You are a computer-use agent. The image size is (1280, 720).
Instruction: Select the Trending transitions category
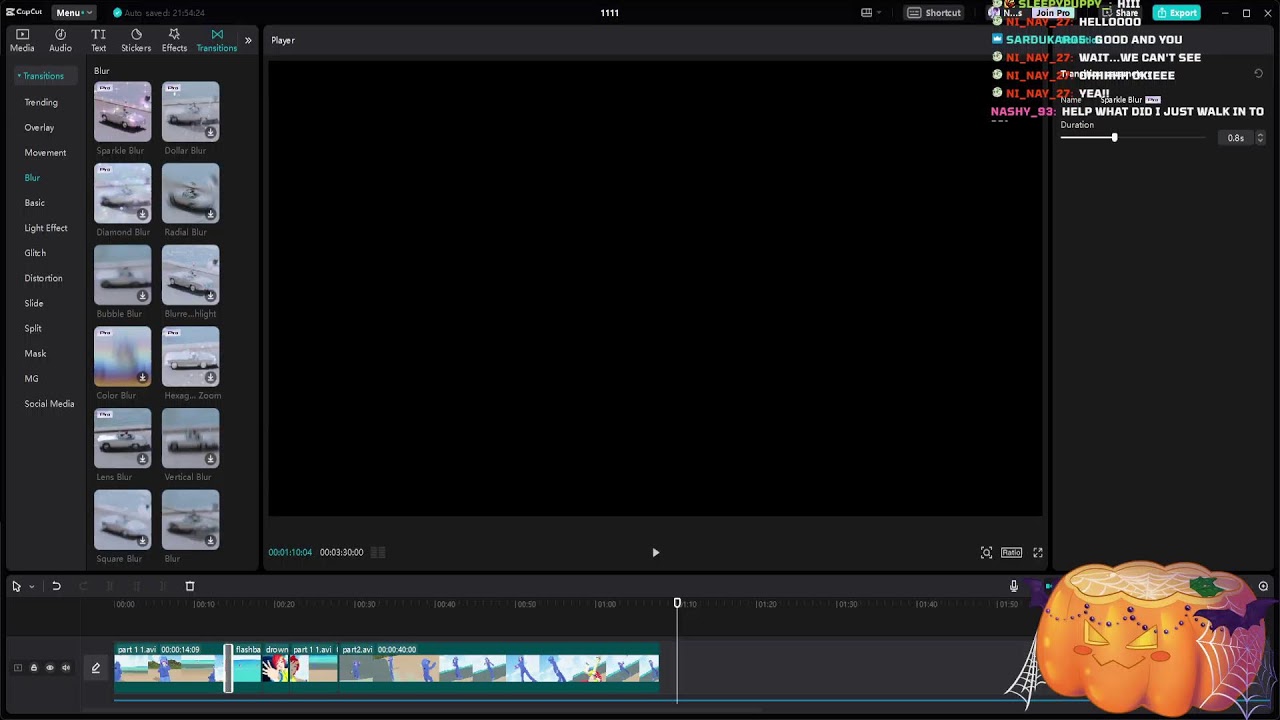[41, 102]
